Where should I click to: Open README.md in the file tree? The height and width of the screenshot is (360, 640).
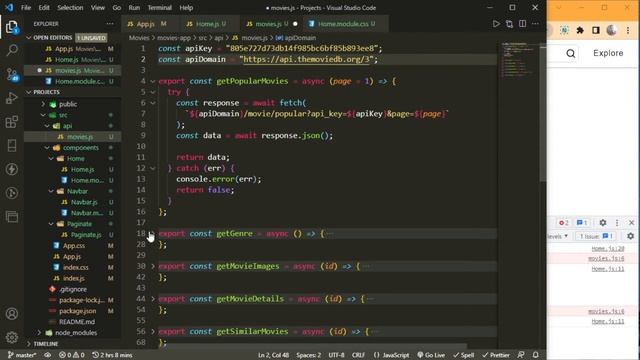[76, 322]
